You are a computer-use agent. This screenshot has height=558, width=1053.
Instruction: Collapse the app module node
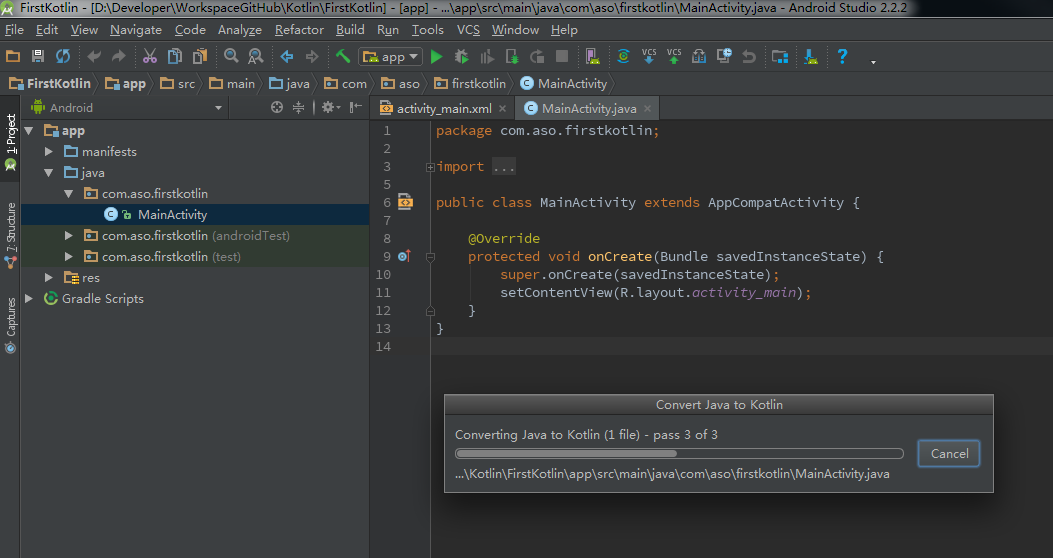pos(29,131)
